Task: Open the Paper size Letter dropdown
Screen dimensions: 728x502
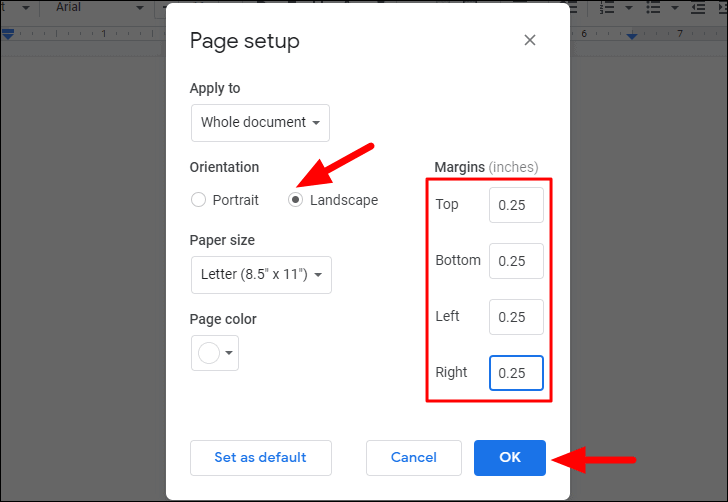Action: [x=261, y=274]
